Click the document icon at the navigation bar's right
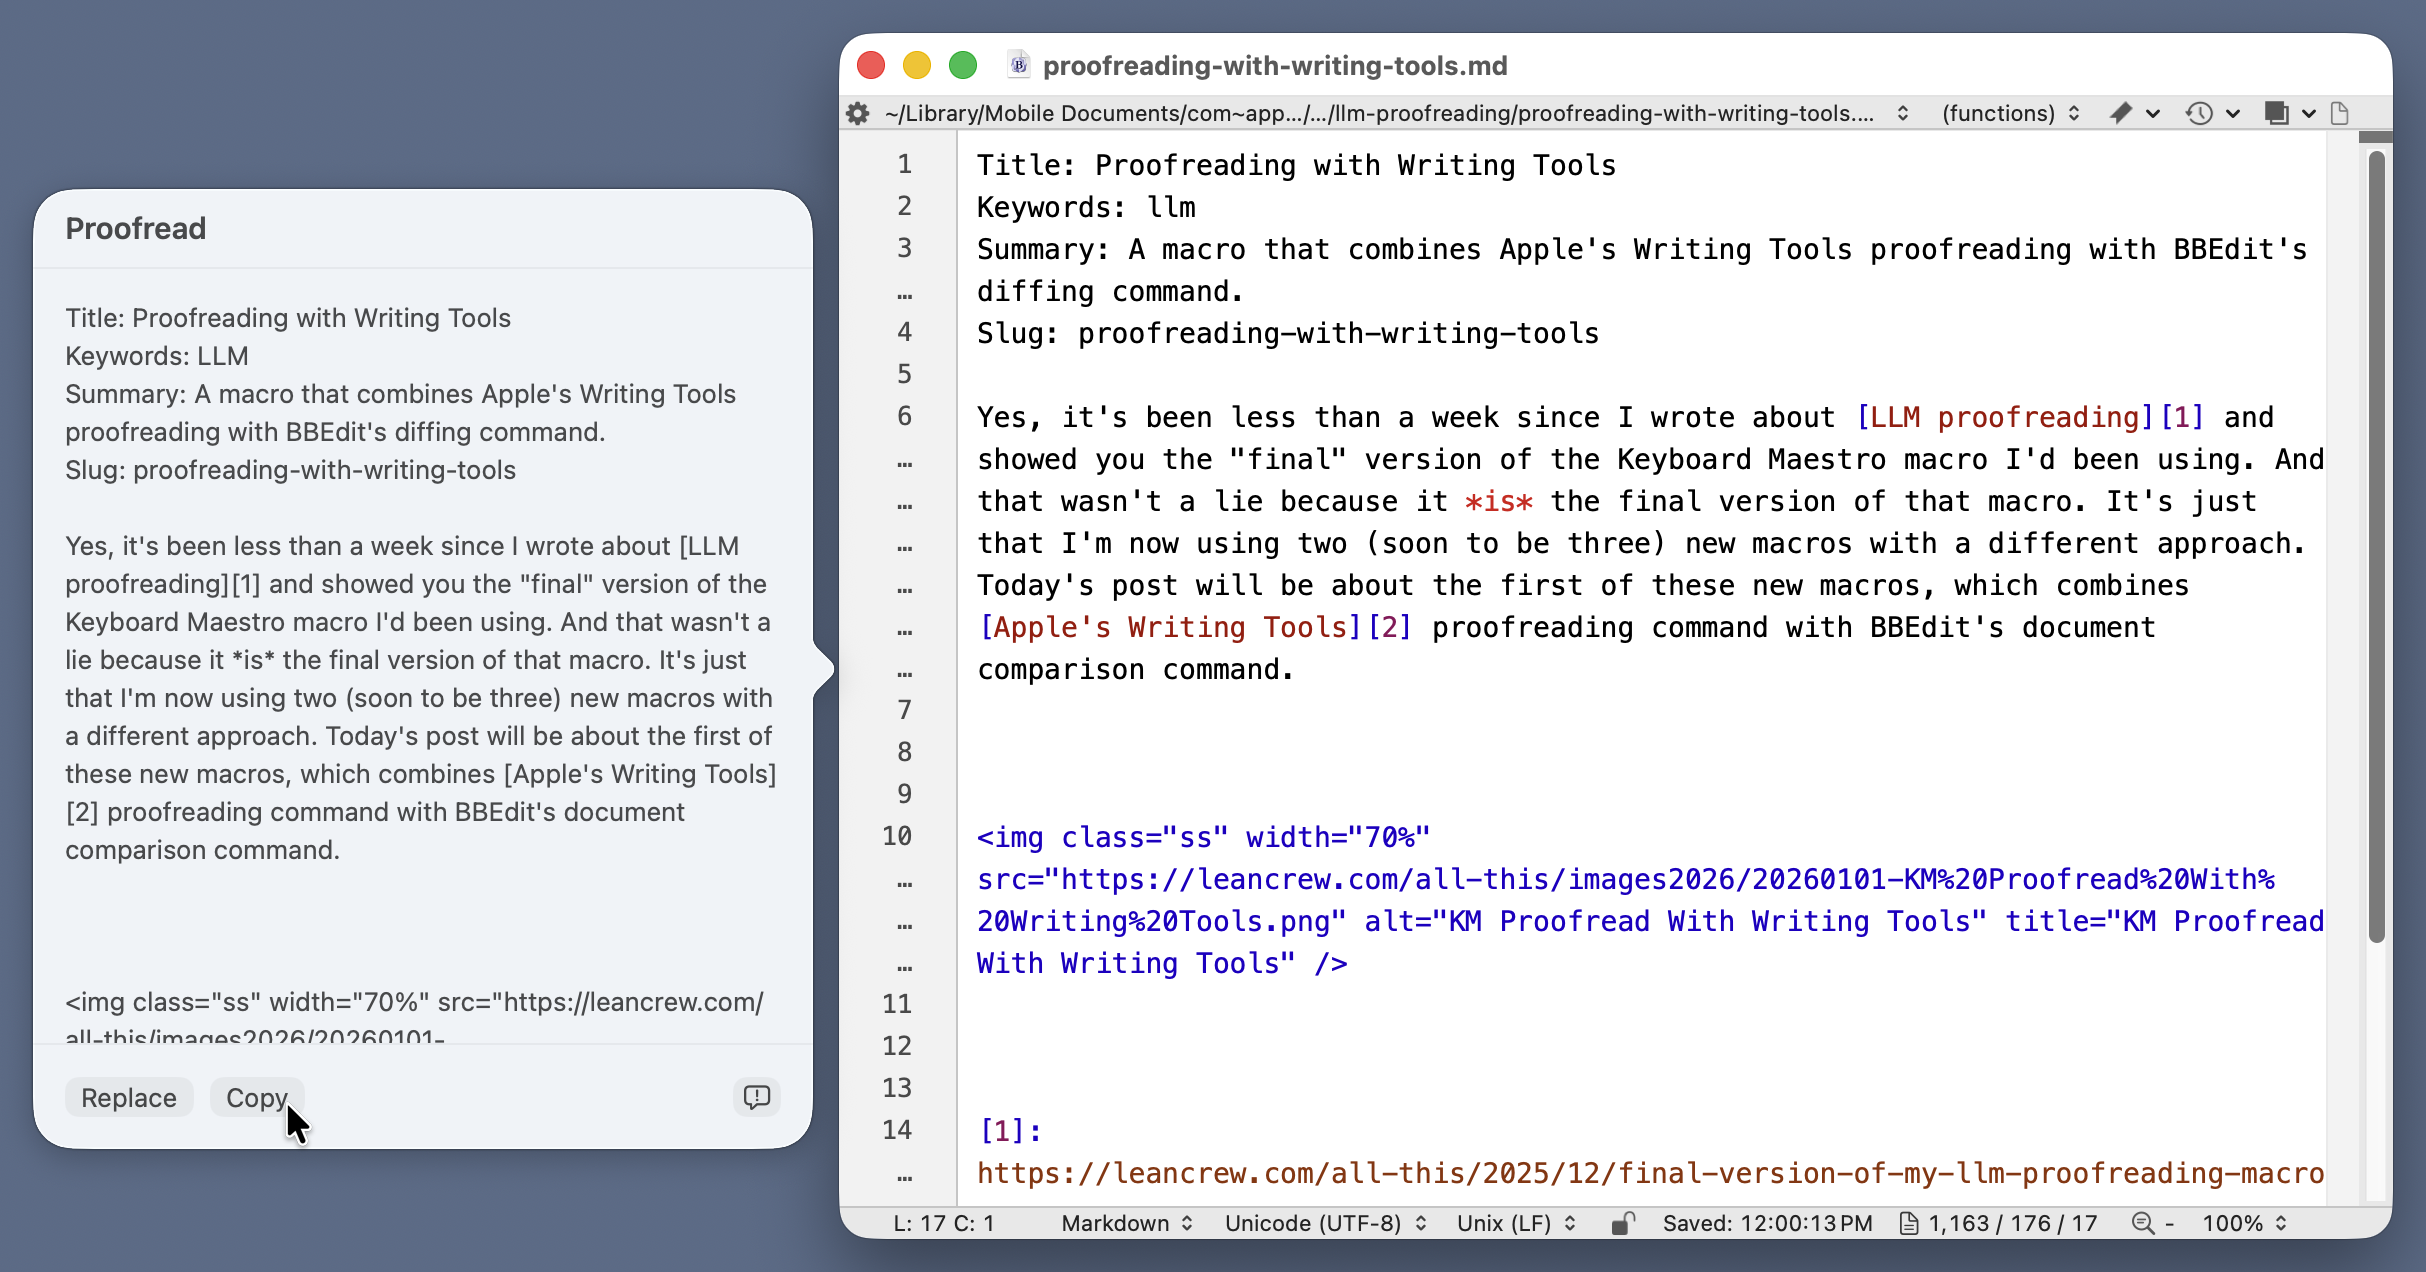 pyautogui.click(x=2340, y=113)
